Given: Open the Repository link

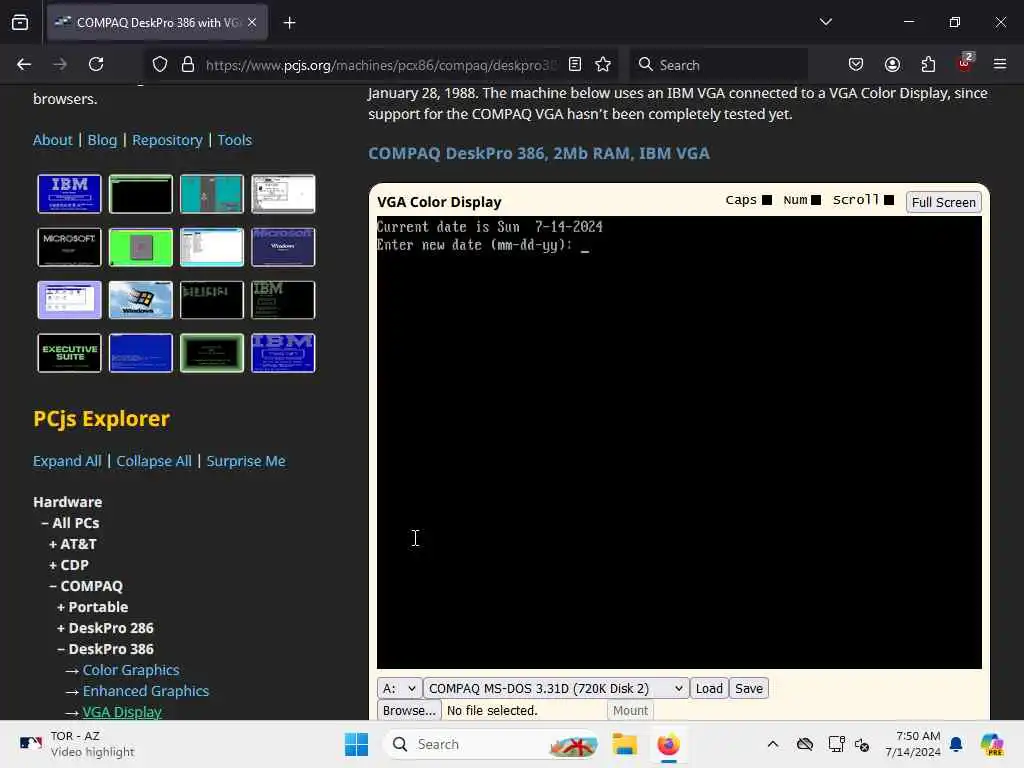Looking at the screenshot, I should (167, 140).
